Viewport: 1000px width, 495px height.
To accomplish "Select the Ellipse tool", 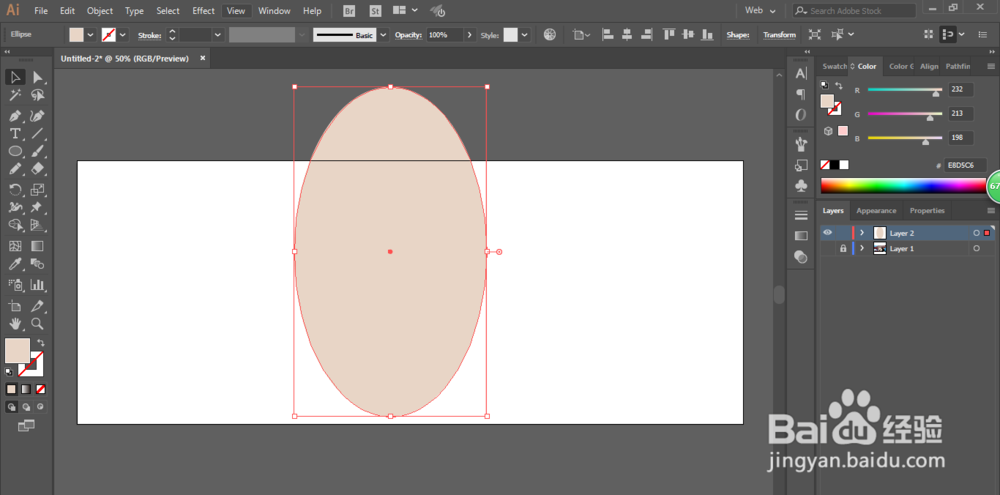I will (x=15, y=151).
